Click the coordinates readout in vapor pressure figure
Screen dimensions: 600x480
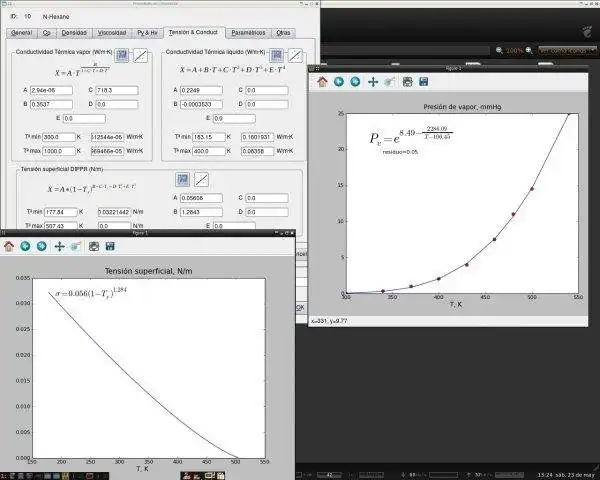329,321
